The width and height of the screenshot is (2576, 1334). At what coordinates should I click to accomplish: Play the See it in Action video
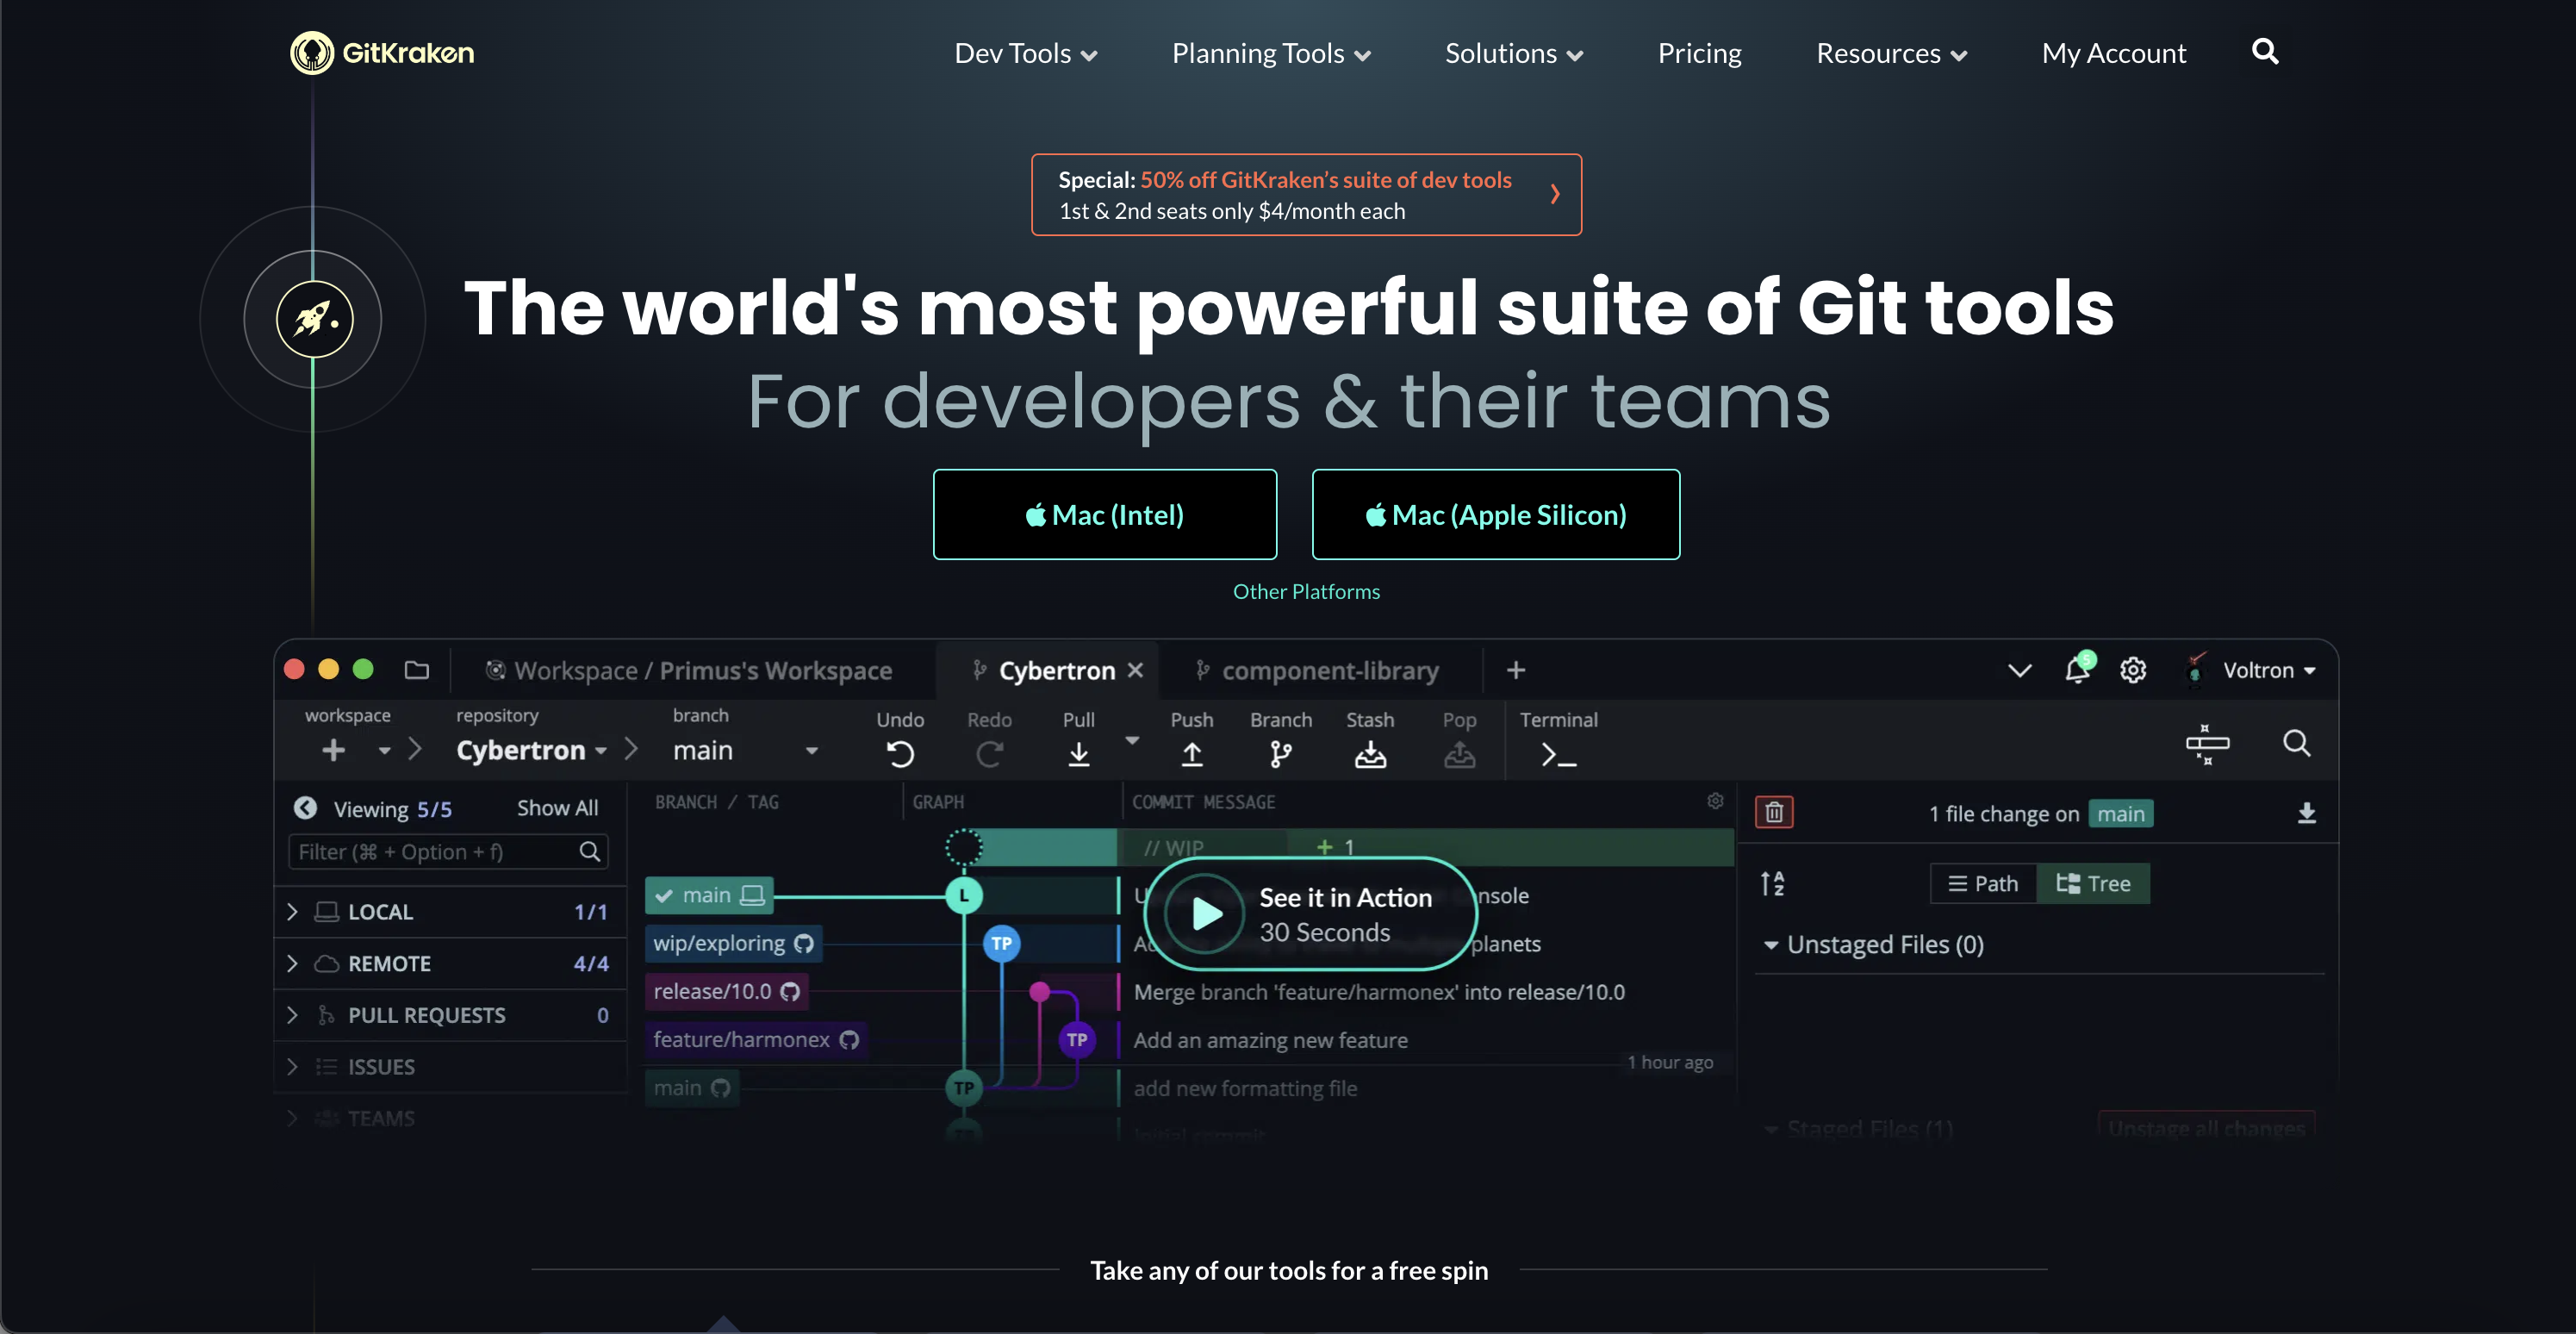1207,913
